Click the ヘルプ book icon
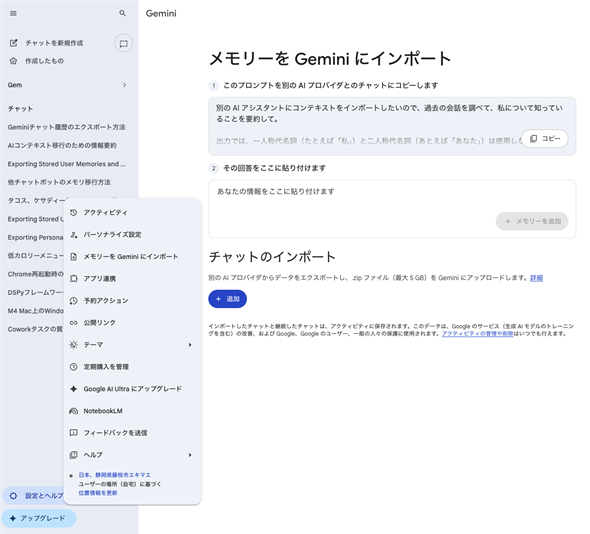 pos(74,455)
